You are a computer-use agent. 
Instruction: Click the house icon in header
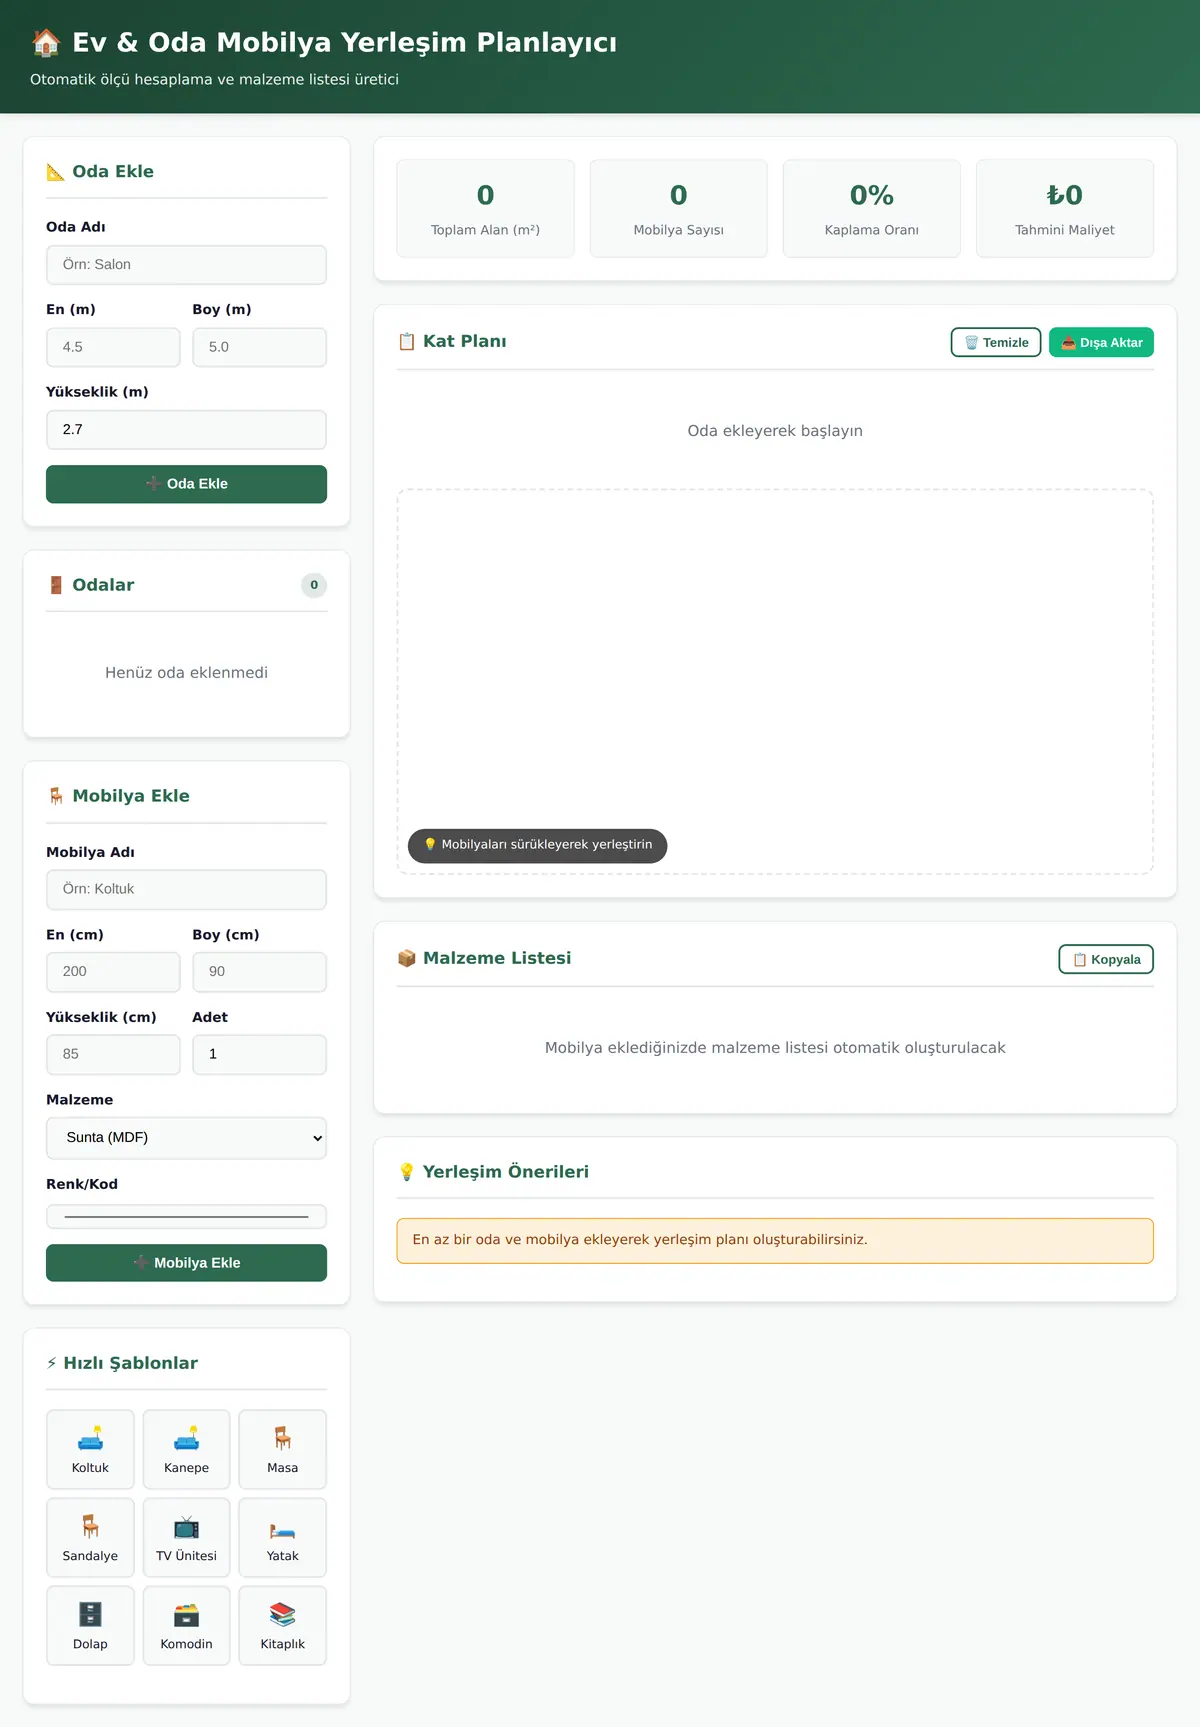pos(46,42)
